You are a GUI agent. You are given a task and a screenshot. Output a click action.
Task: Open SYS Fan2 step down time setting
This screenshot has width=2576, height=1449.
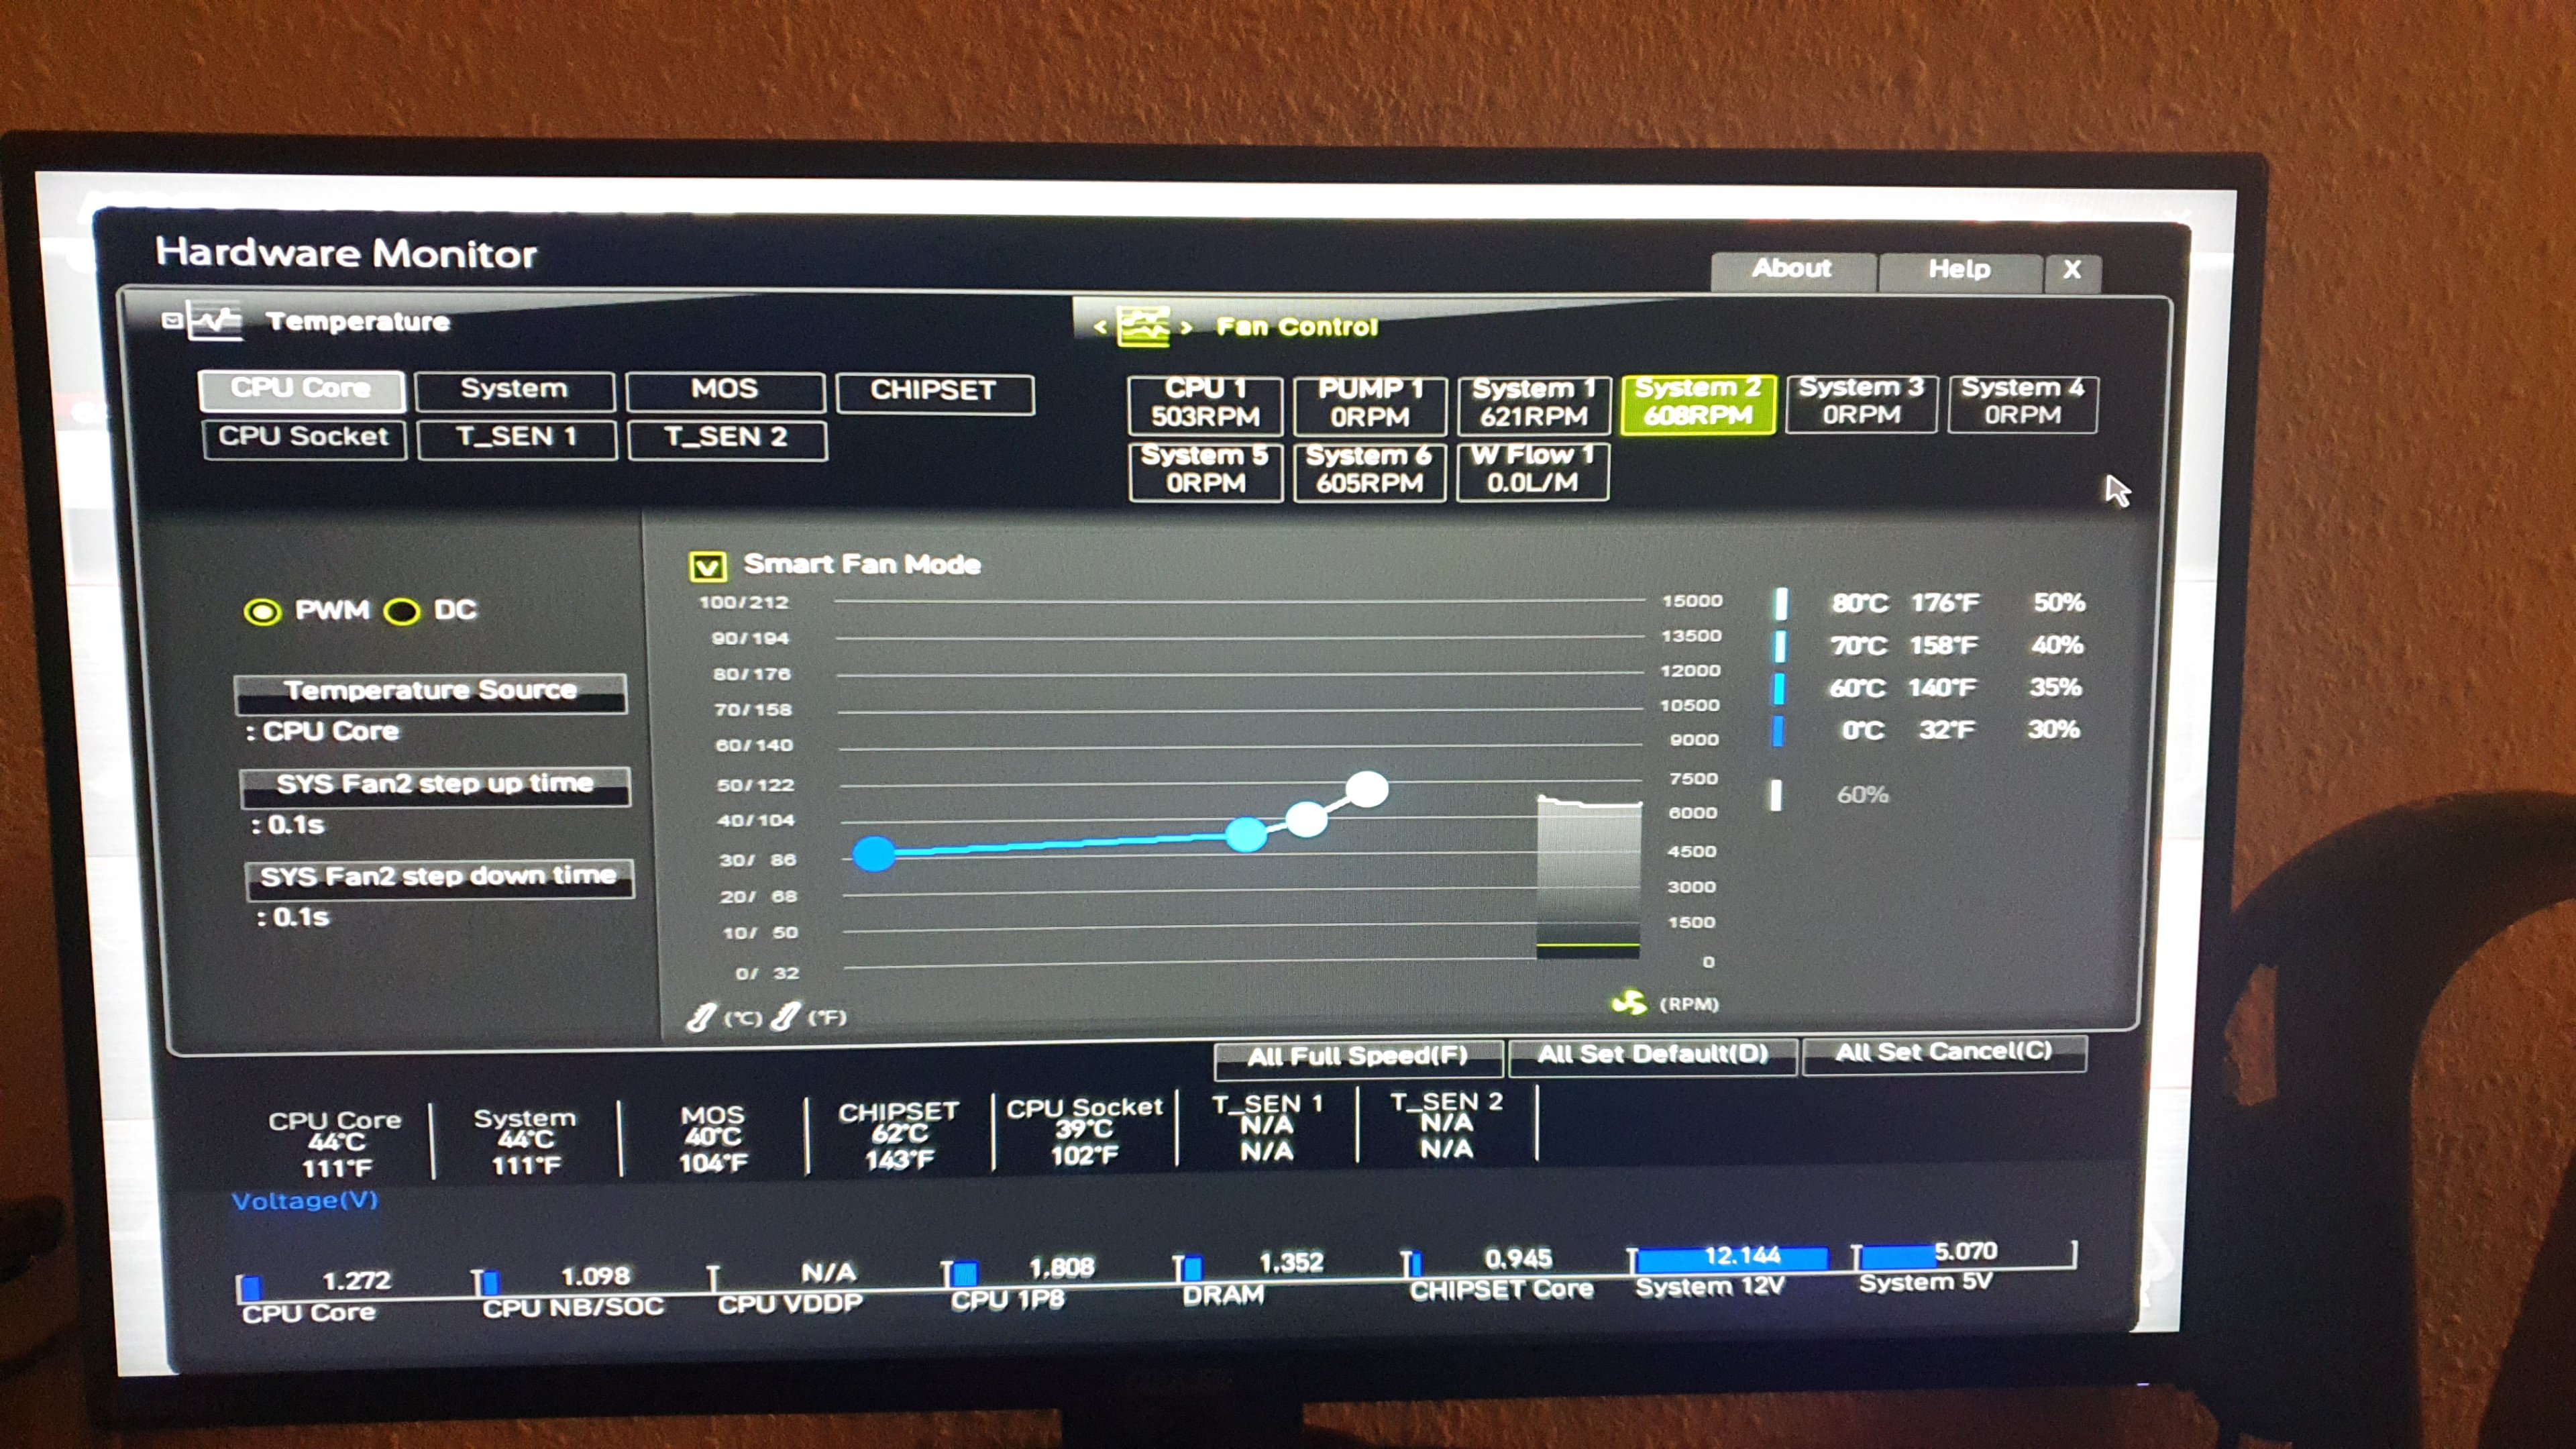pos(439,877)
